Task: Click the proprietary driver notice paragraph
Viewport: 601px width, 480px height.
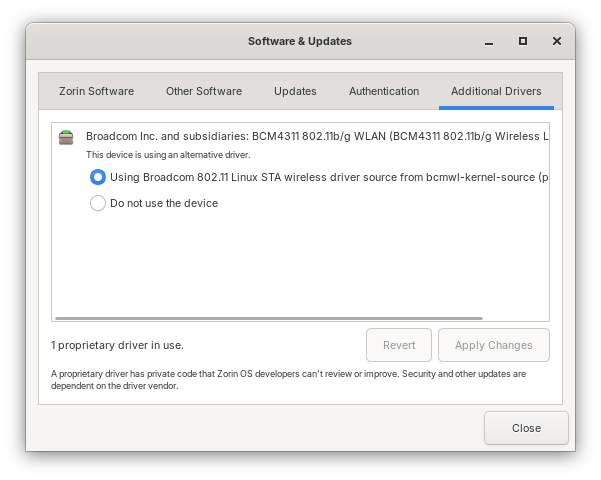Action: pyautogui.click(x=288, y=380)
